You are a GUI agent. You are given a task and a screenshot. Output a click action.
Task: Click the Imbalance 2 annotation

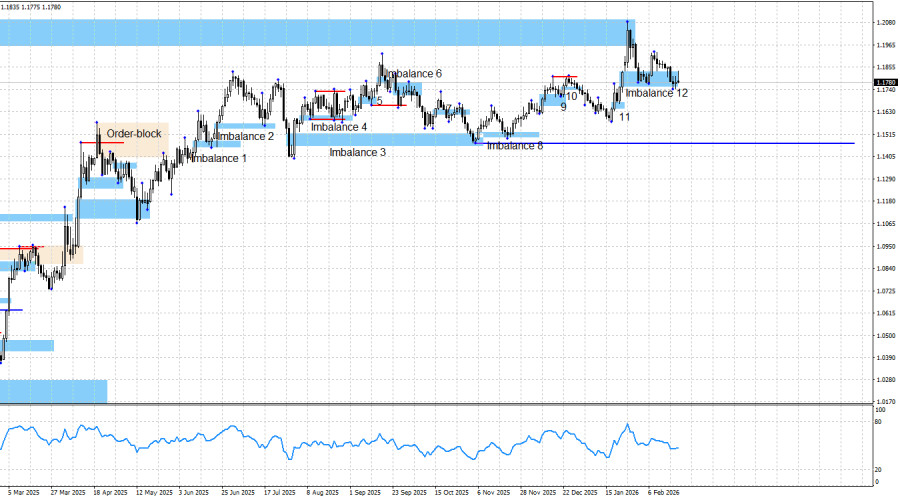tap(245, 136)
